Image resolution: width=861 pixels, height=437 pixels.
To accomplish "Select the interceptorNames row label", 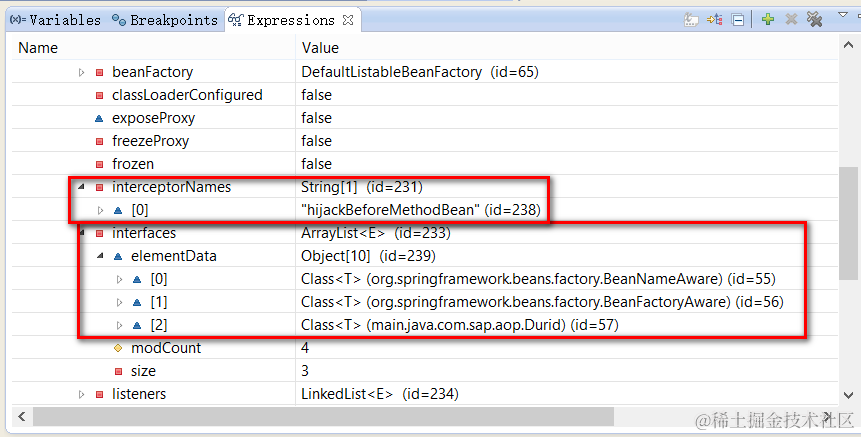I will (x=171, y=187).
